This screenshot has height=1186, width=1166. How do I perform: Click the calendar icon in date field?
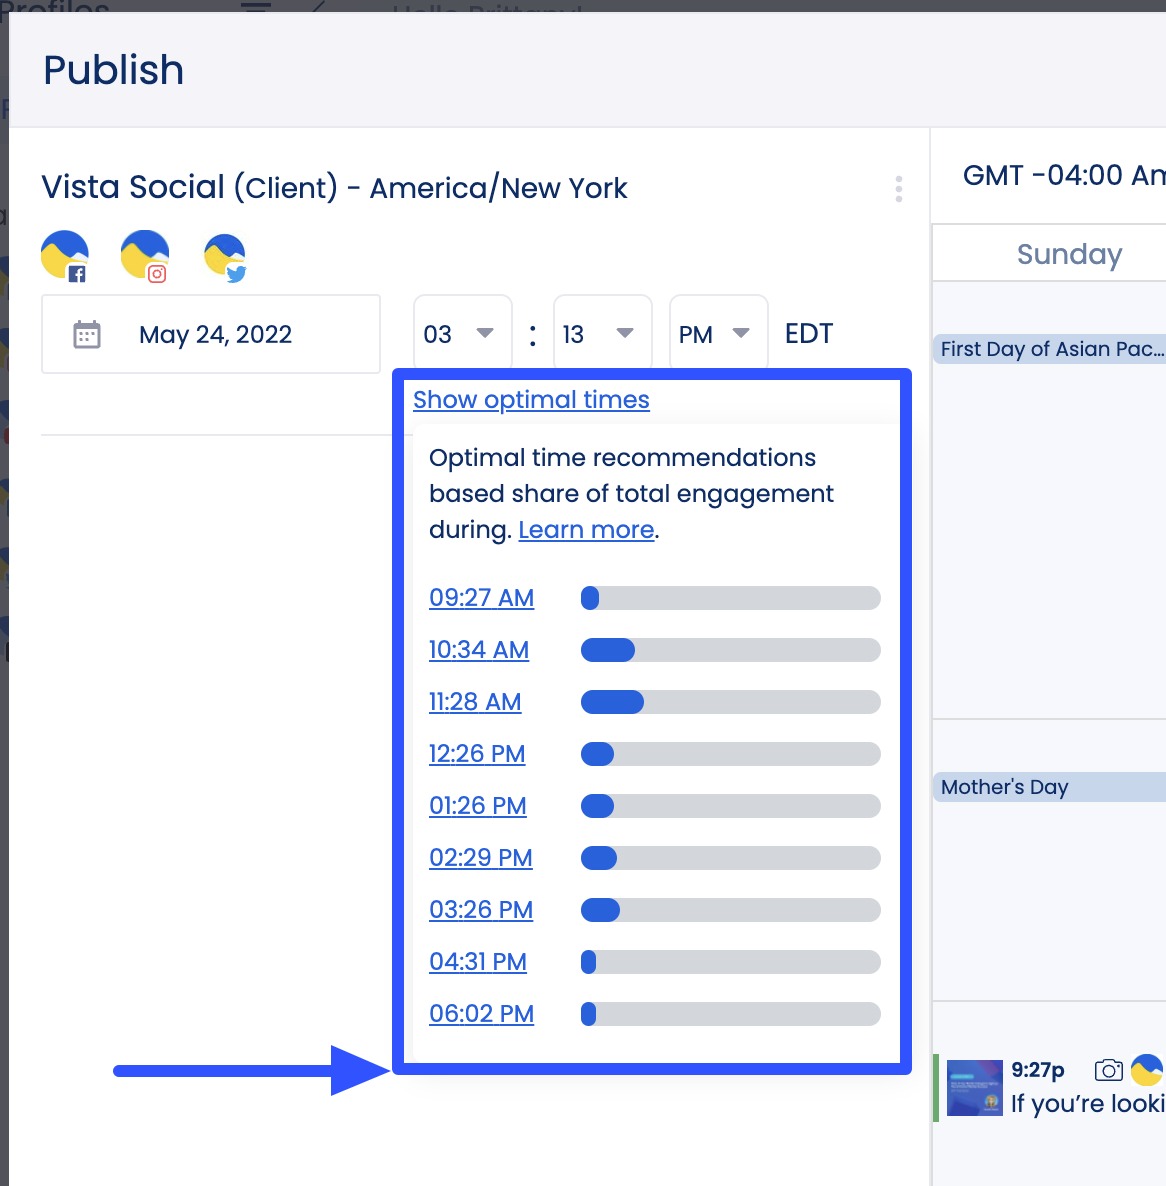point(87,334)
